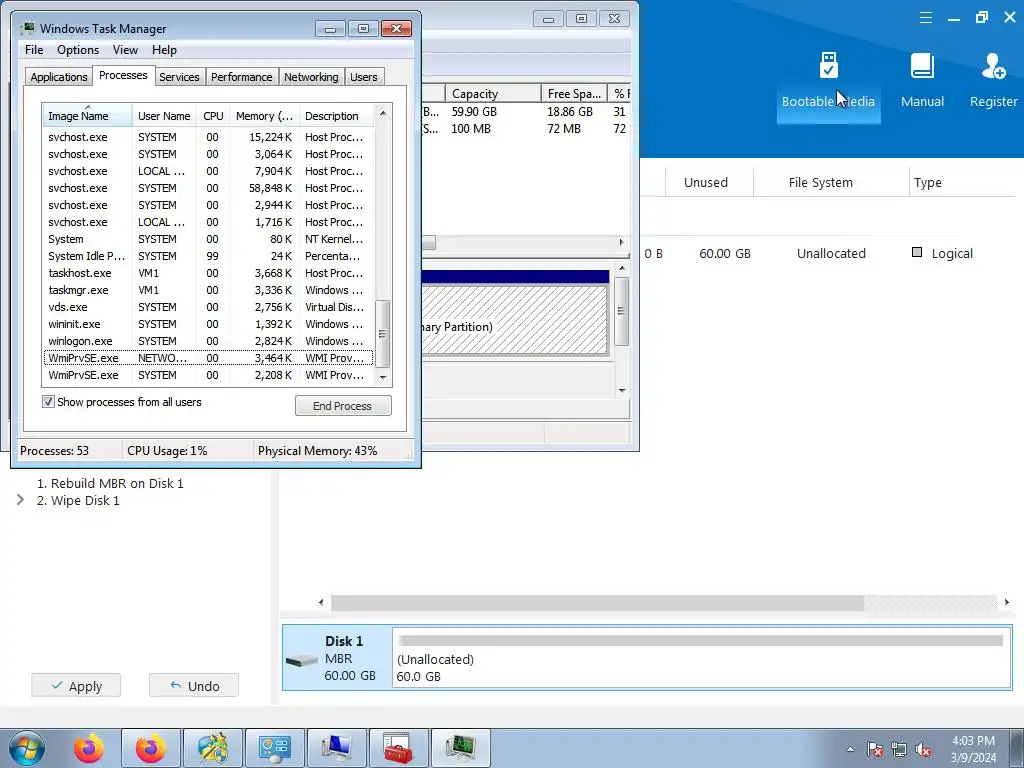Open the red toolbox taskbar icon
Viewport: 1024px width, 768px height.
pos(398,748)
